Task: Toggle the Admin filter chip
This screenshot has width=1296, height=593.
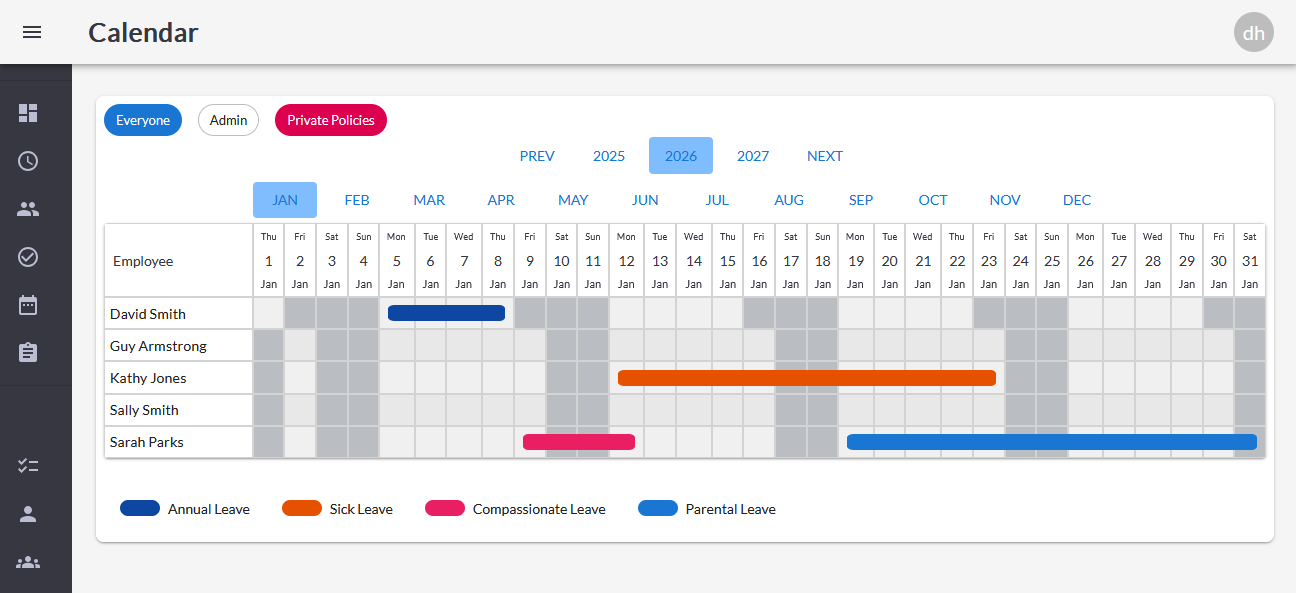Action: [x=228, y=120]
